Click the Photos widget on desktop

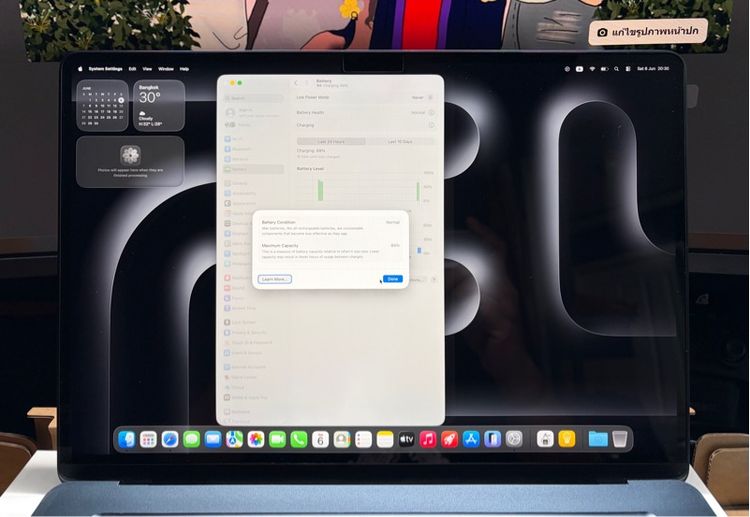(x=130, y=162)
